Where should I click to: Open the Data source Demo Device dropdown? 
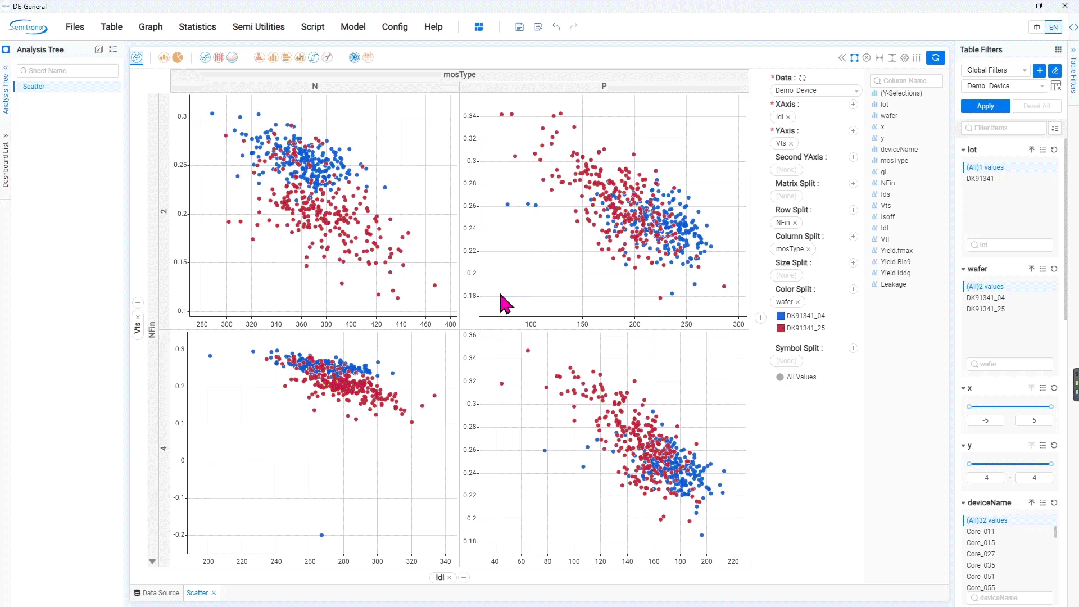[816, 91]
